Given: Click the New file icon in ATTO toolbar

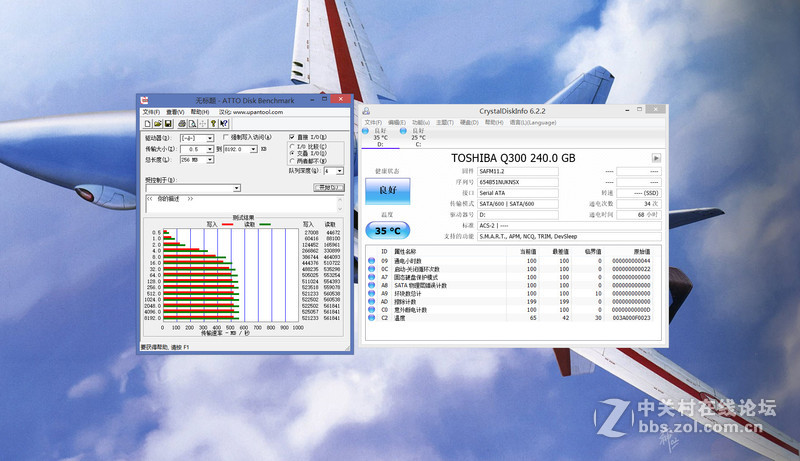Looking at the screenshot, I should [x=147, y=123].
